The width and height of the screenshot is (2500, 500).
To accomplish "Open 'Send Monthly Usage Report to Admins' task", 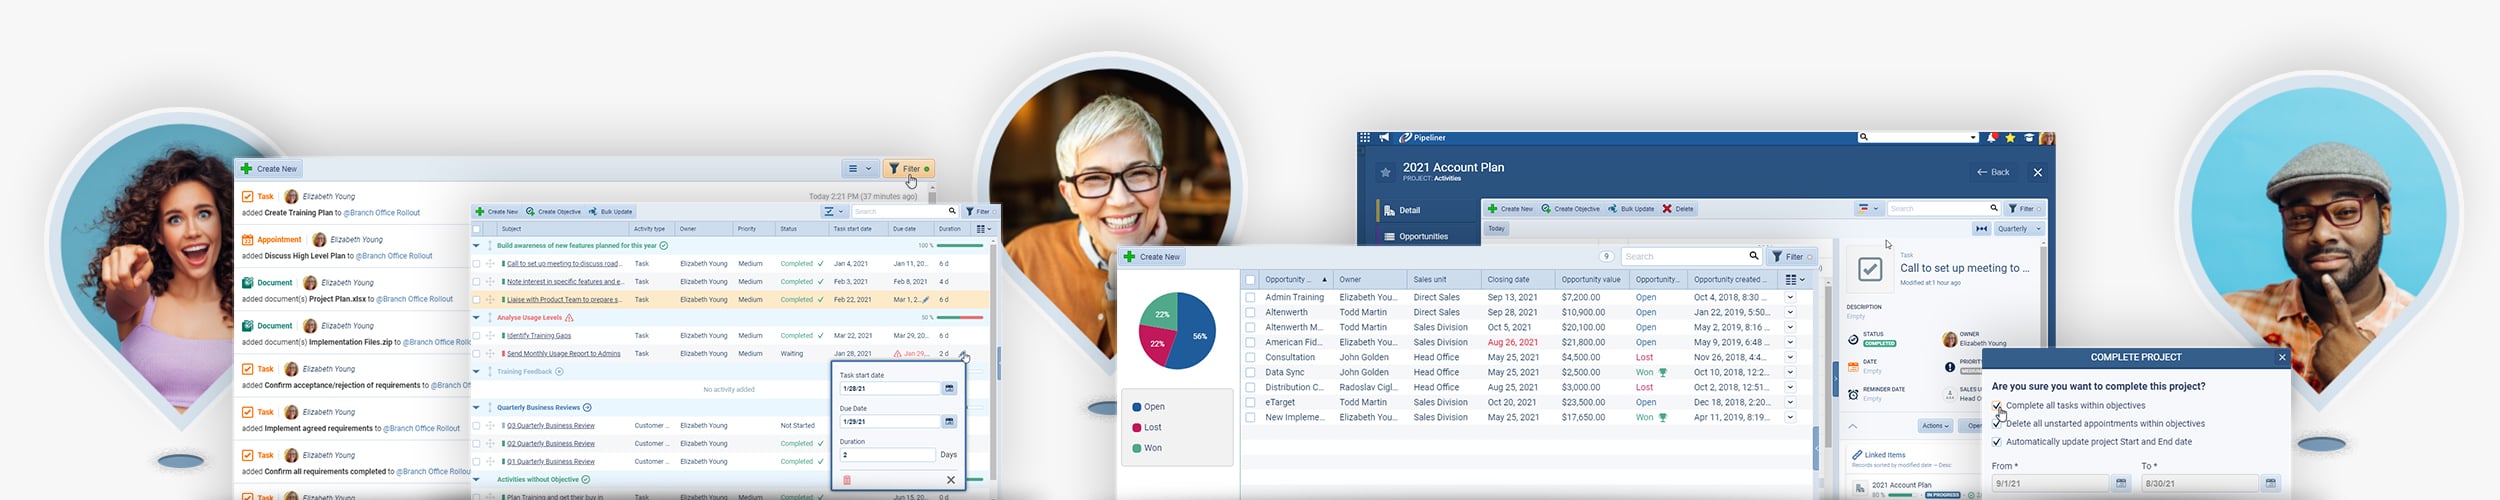I will click(563, 354).
